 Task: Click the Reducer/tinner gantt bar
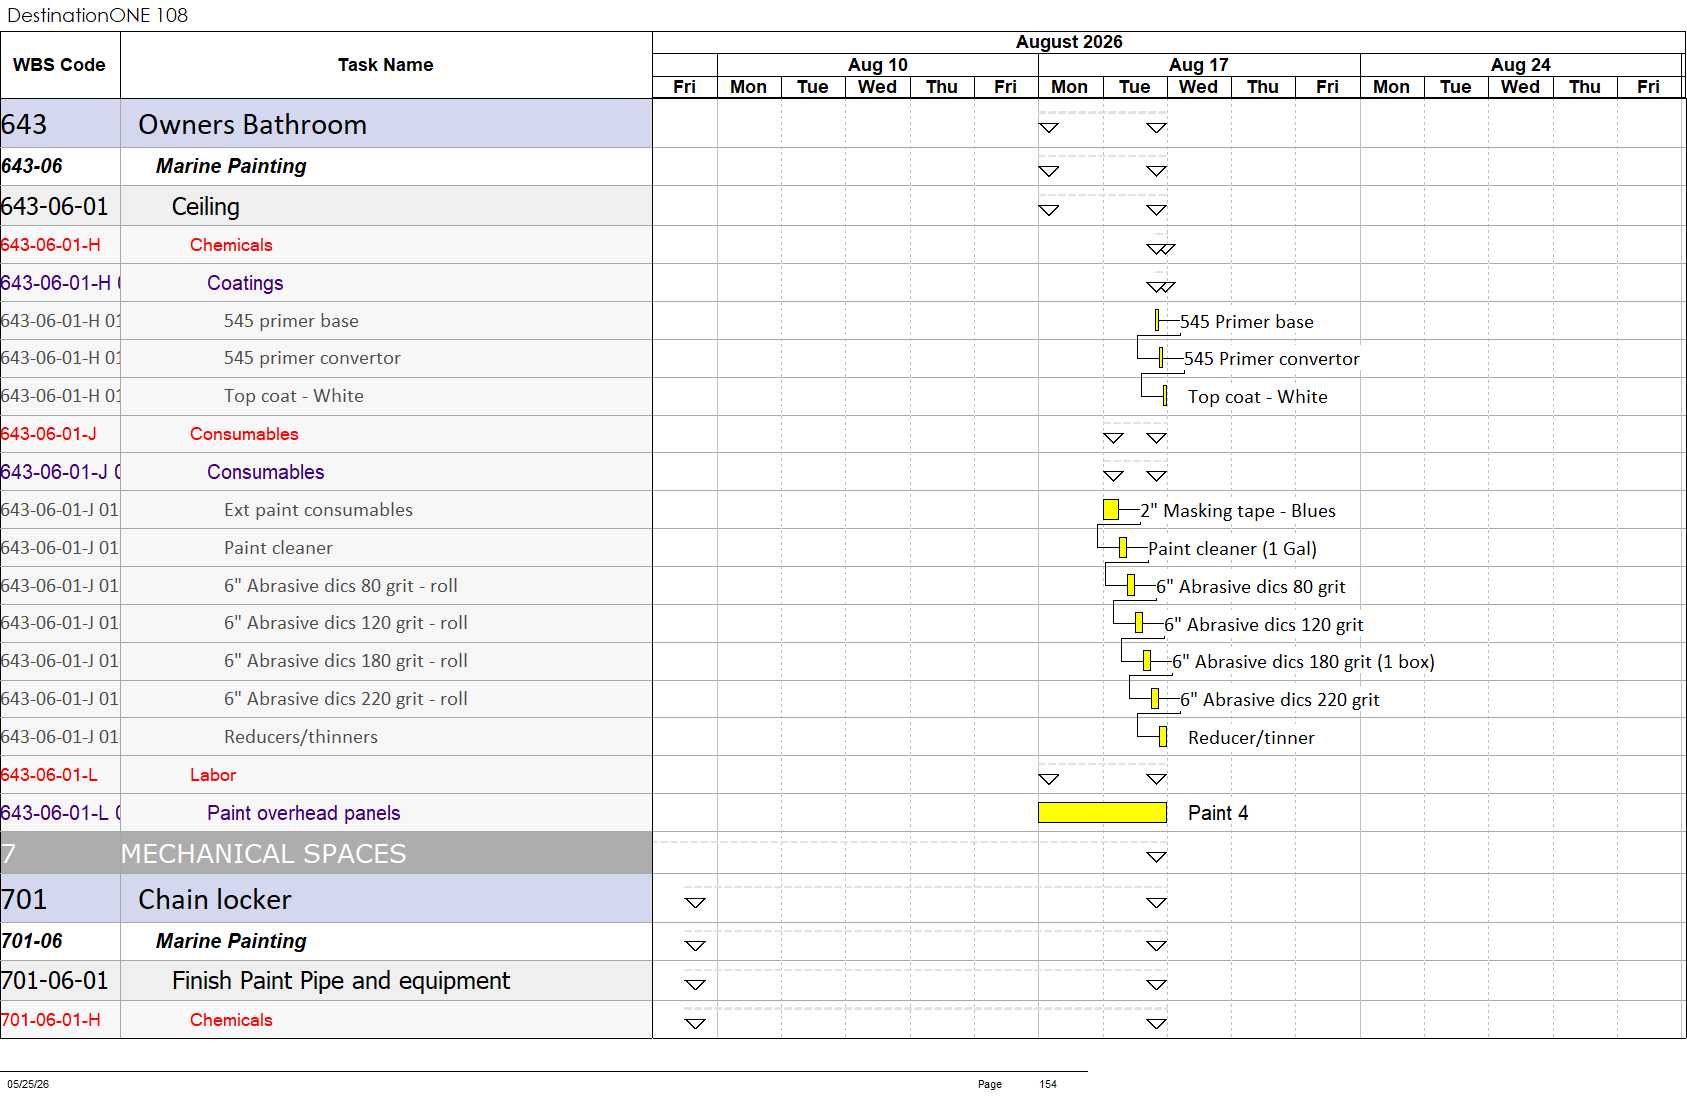(x=1163, y=737)
